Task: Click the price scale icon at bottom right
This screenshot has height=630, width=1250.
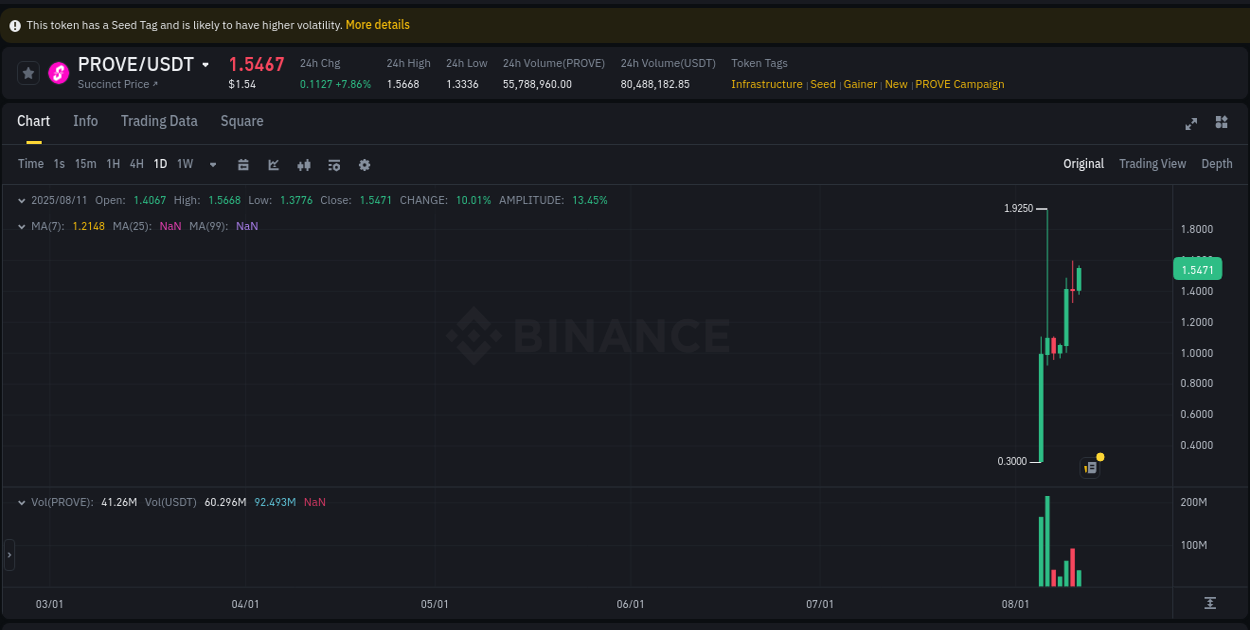Action: pos(1208,604)
